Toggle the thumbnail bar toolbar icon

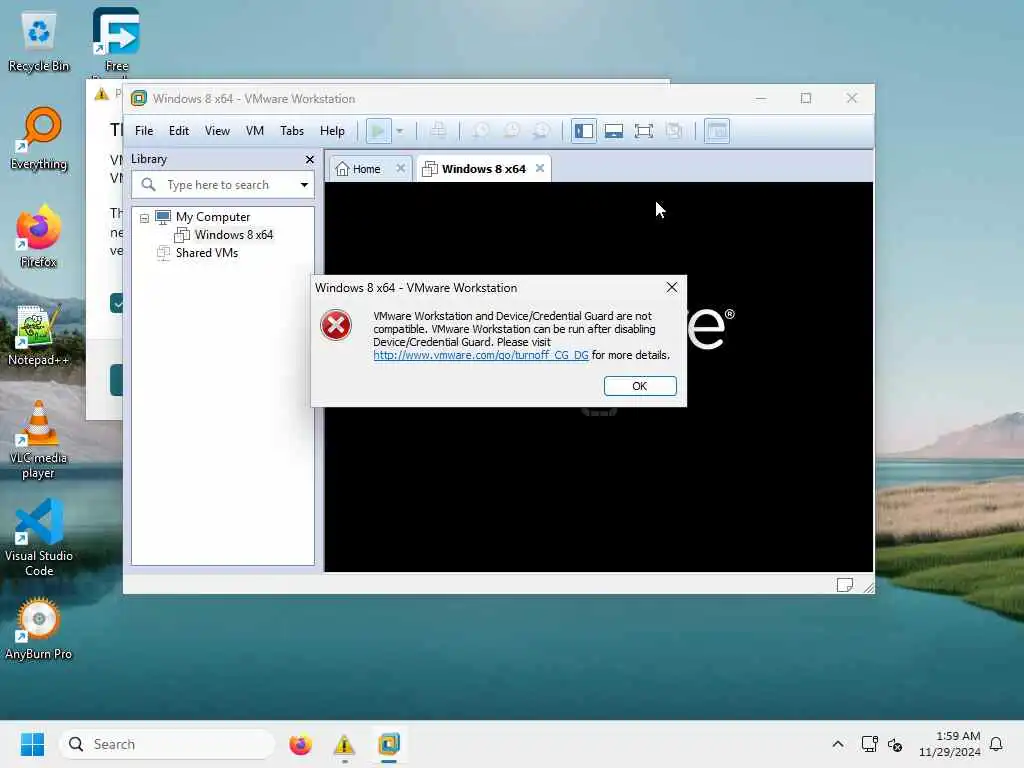pyautogui.click(x=613, y=131)
